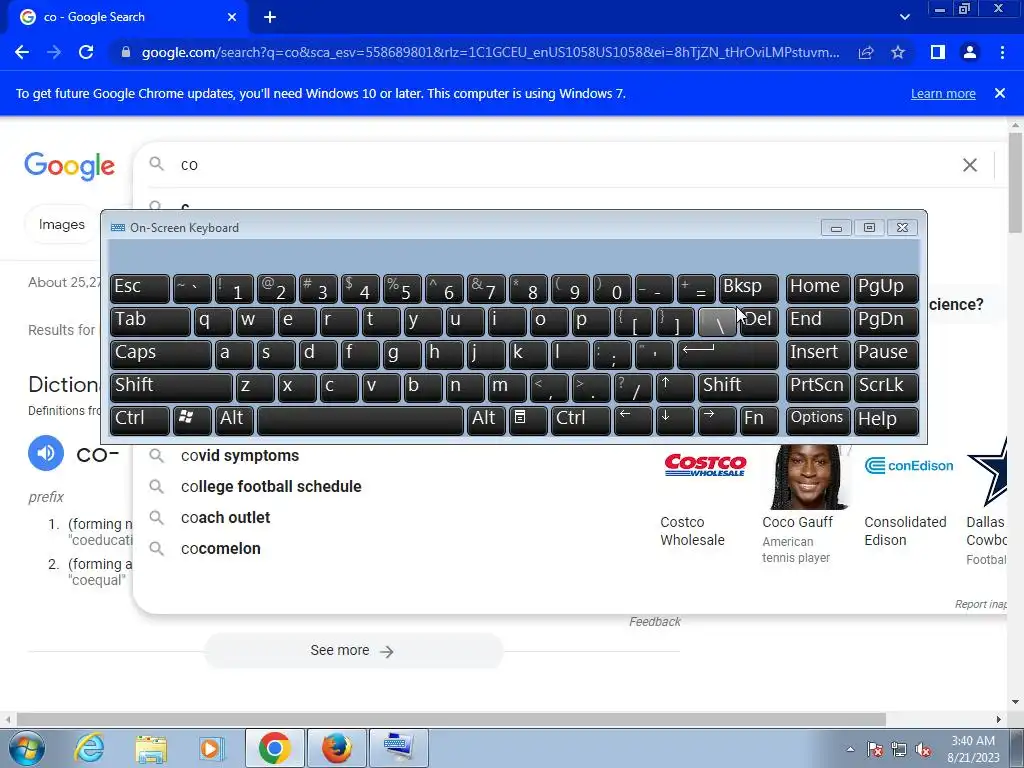This screenshot has height=768, width=1024.
Task: Focus the Google search field containing 'co'
Action: pyautogui.click(x=562, y=165)
